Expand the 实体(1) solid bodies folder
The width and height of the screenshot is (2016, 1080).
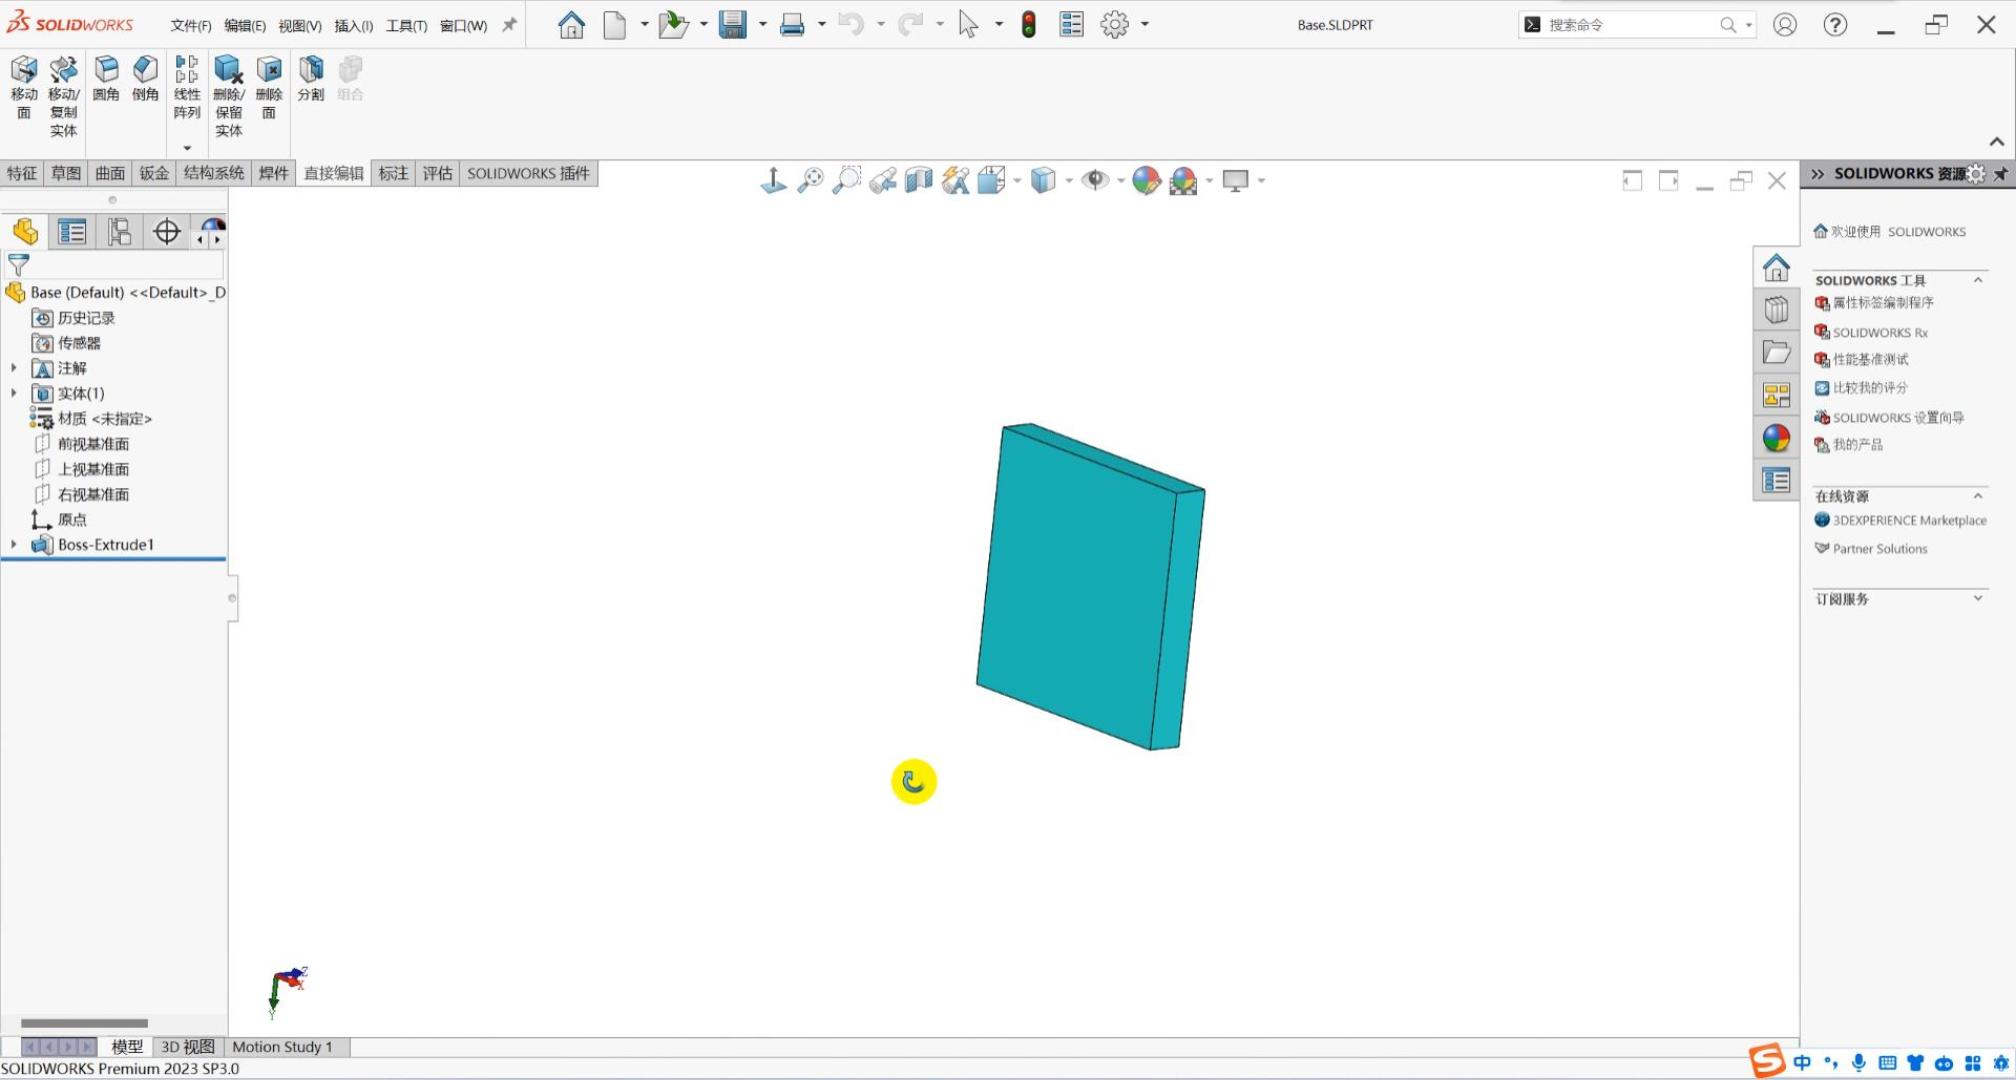click(14, 393)
